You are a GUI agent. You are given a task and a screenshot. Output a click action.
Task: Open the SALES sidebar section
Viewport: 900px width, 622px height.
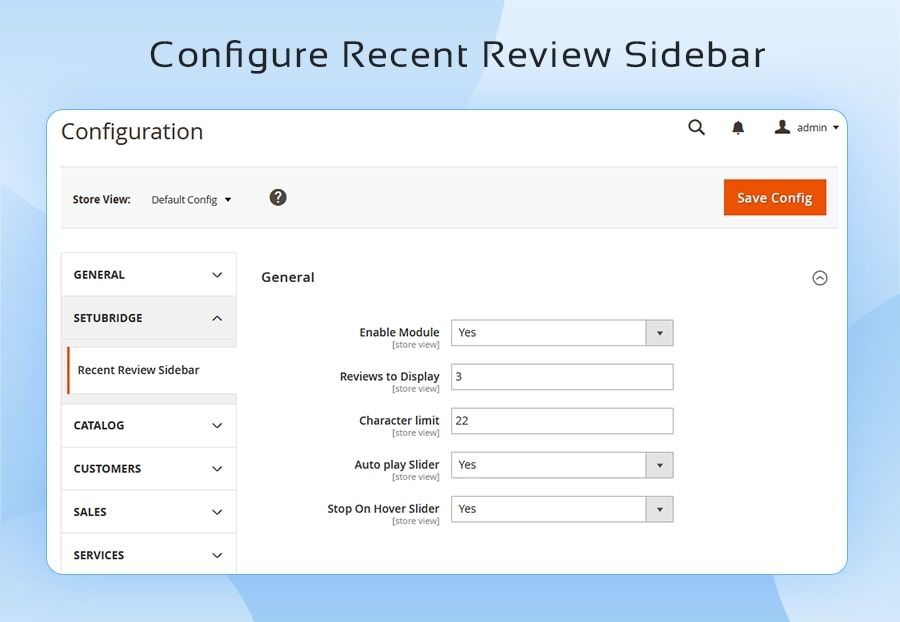coord(148,512)
